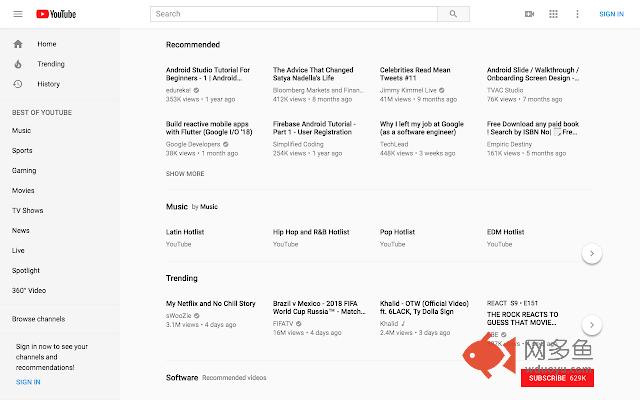The width and height of the screenshot is (640, 400).
Task: Click the sWooZie channel name
Action: click(178, 316)
